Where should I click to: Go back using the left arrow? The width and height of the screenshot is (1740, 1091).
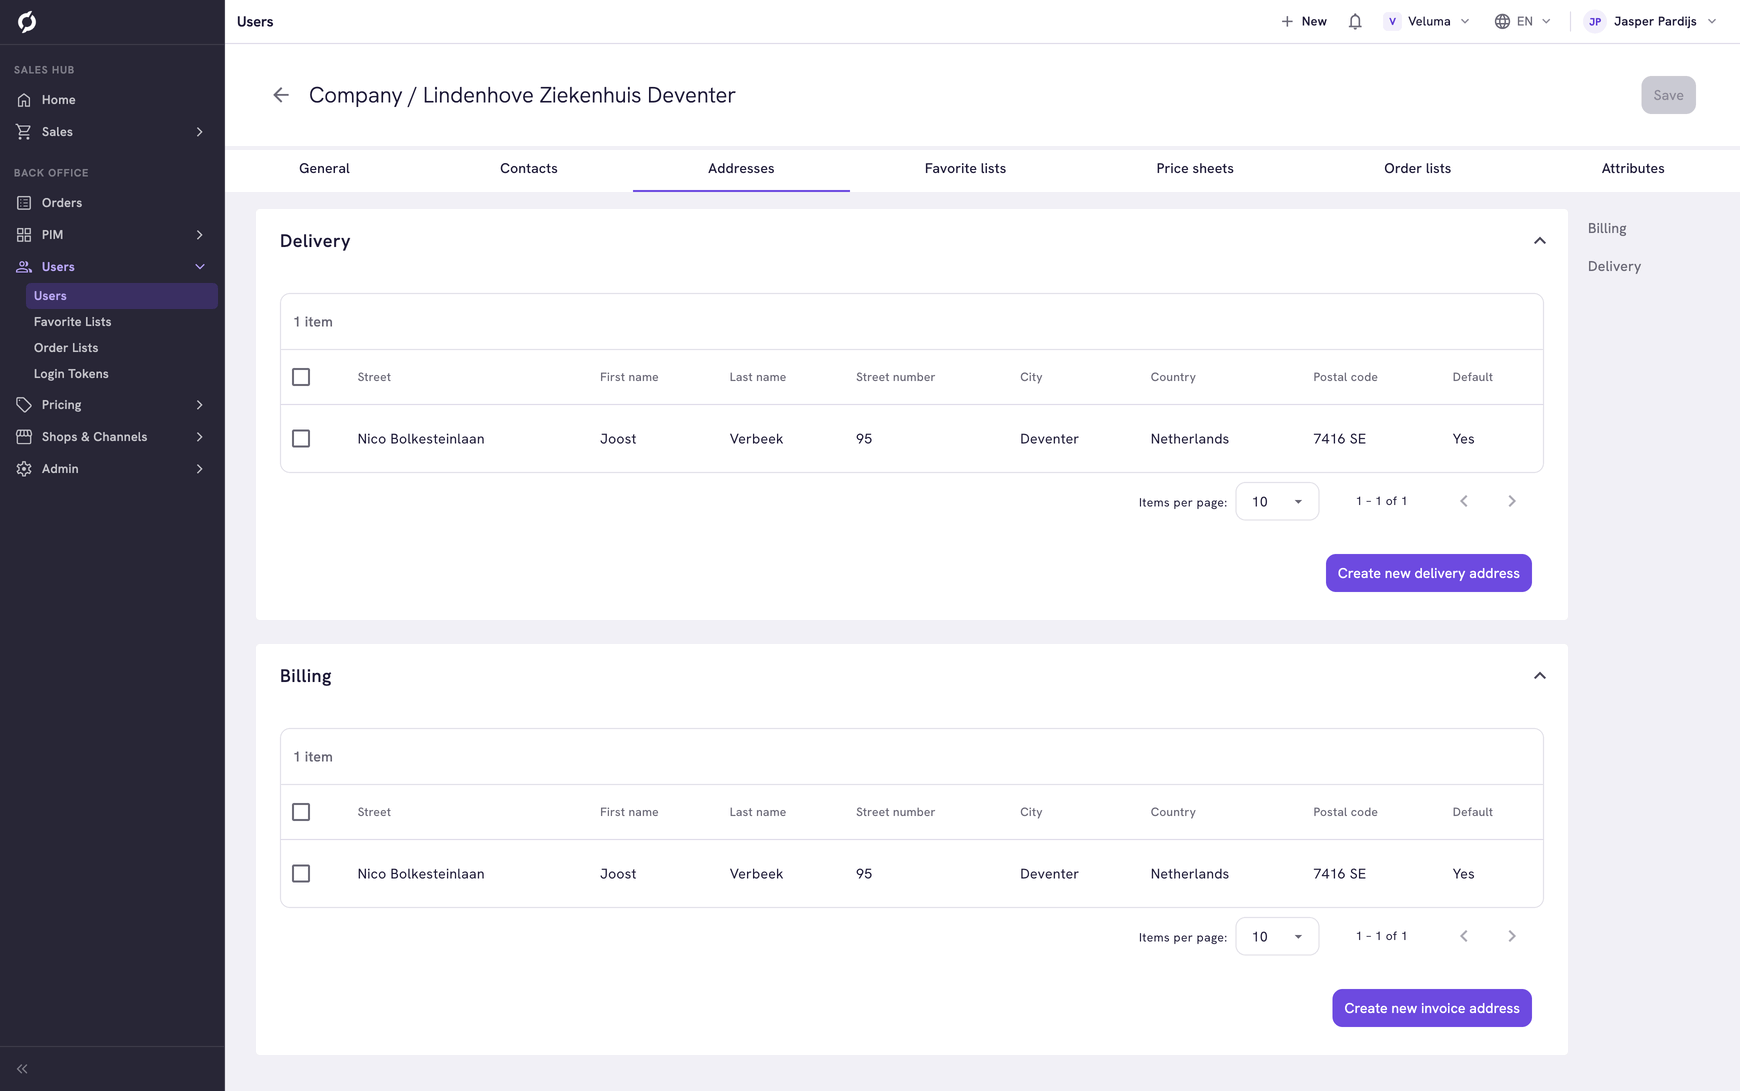click(281, 95)
